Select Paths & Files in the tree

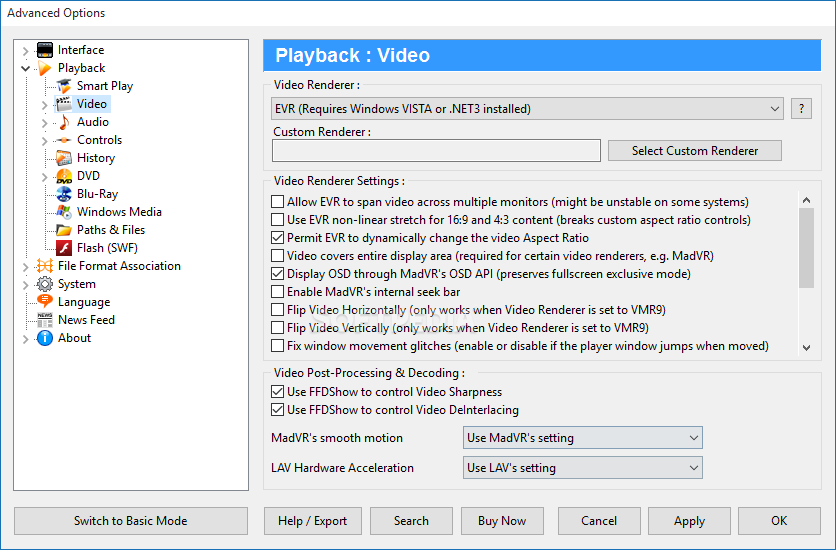(x=111, y=230)
